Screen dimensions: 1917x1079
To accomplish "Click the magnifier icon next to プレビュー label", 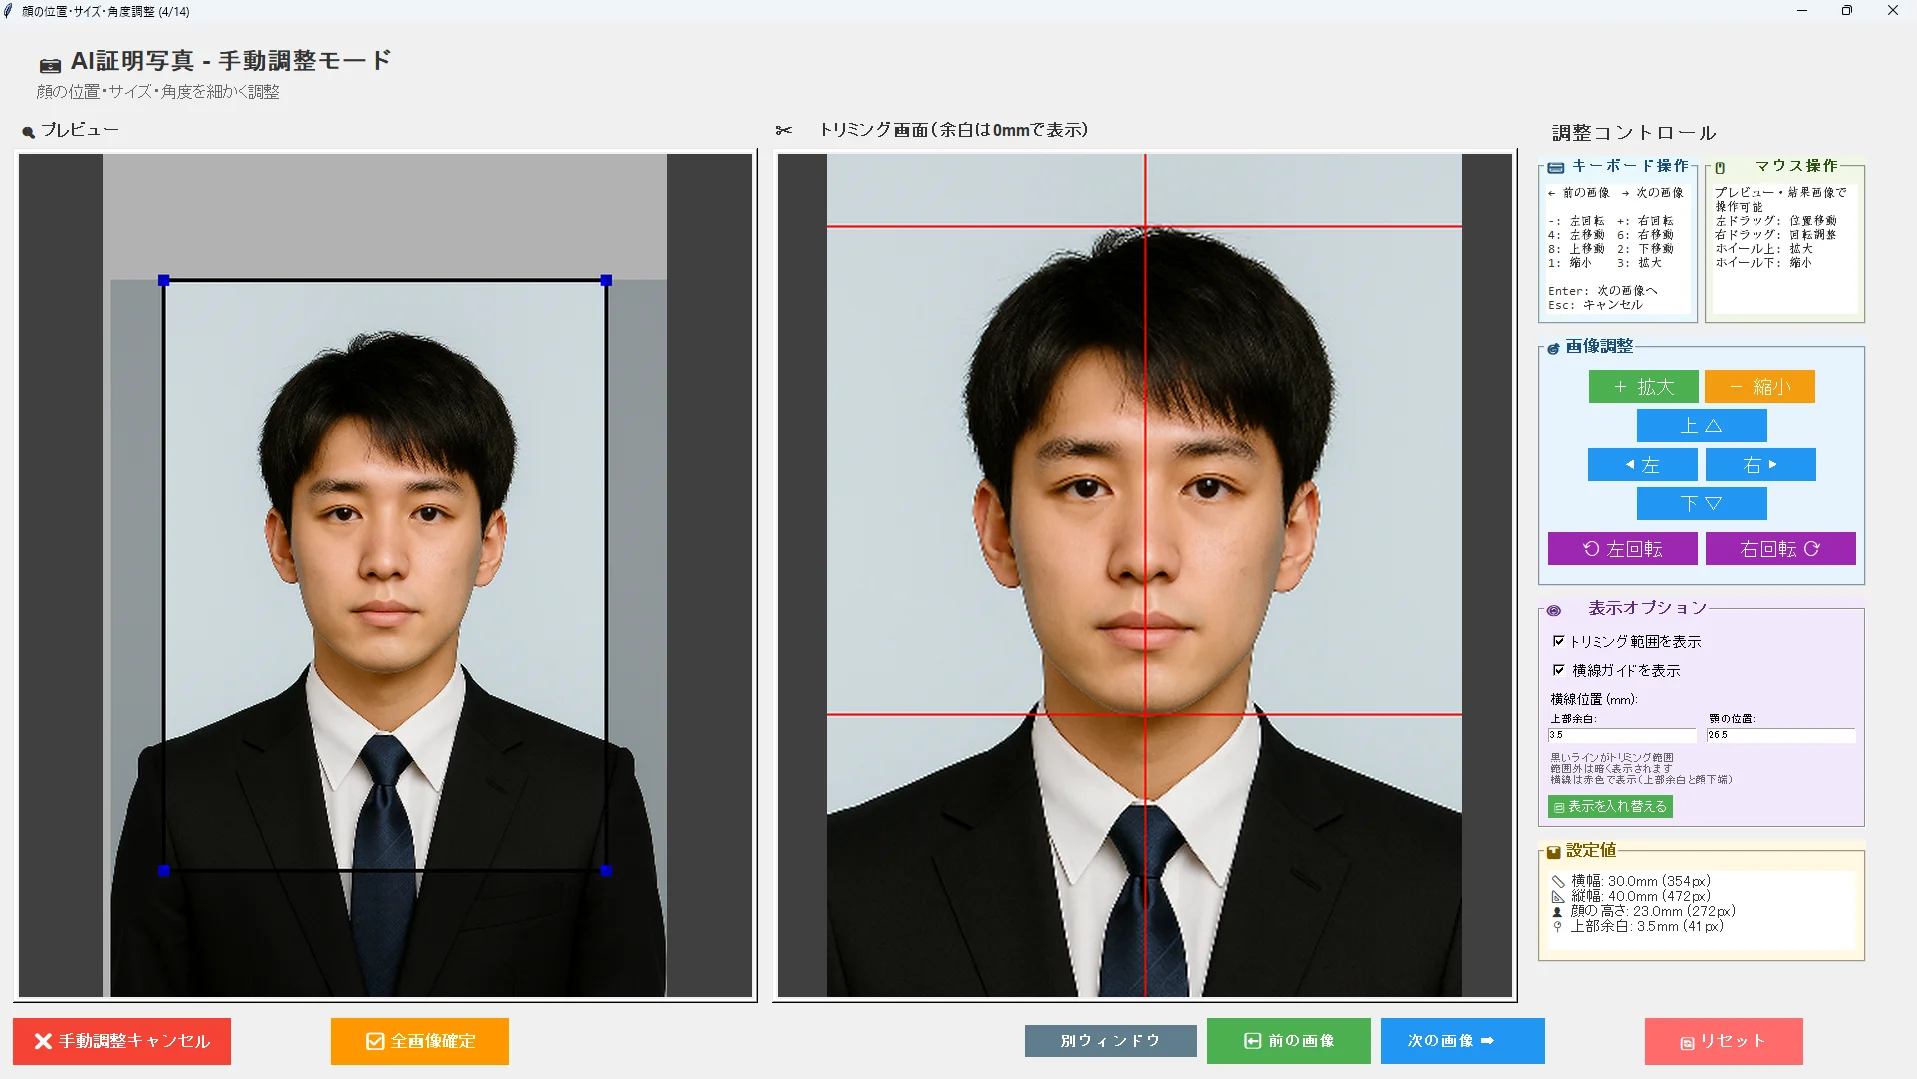I will click(27, 129).
